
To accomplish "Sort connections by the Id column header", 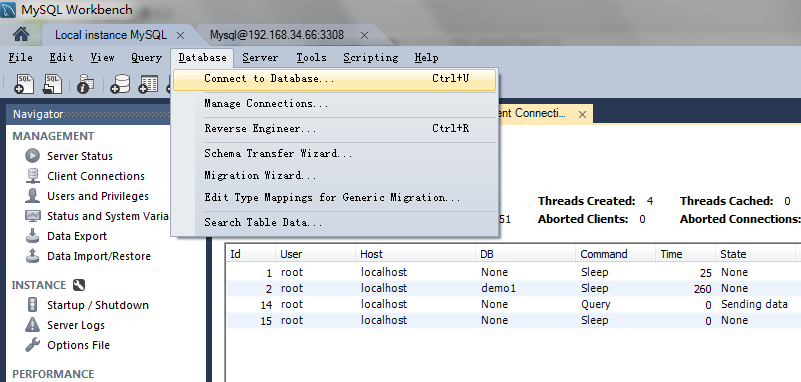I will click(251, 254).
